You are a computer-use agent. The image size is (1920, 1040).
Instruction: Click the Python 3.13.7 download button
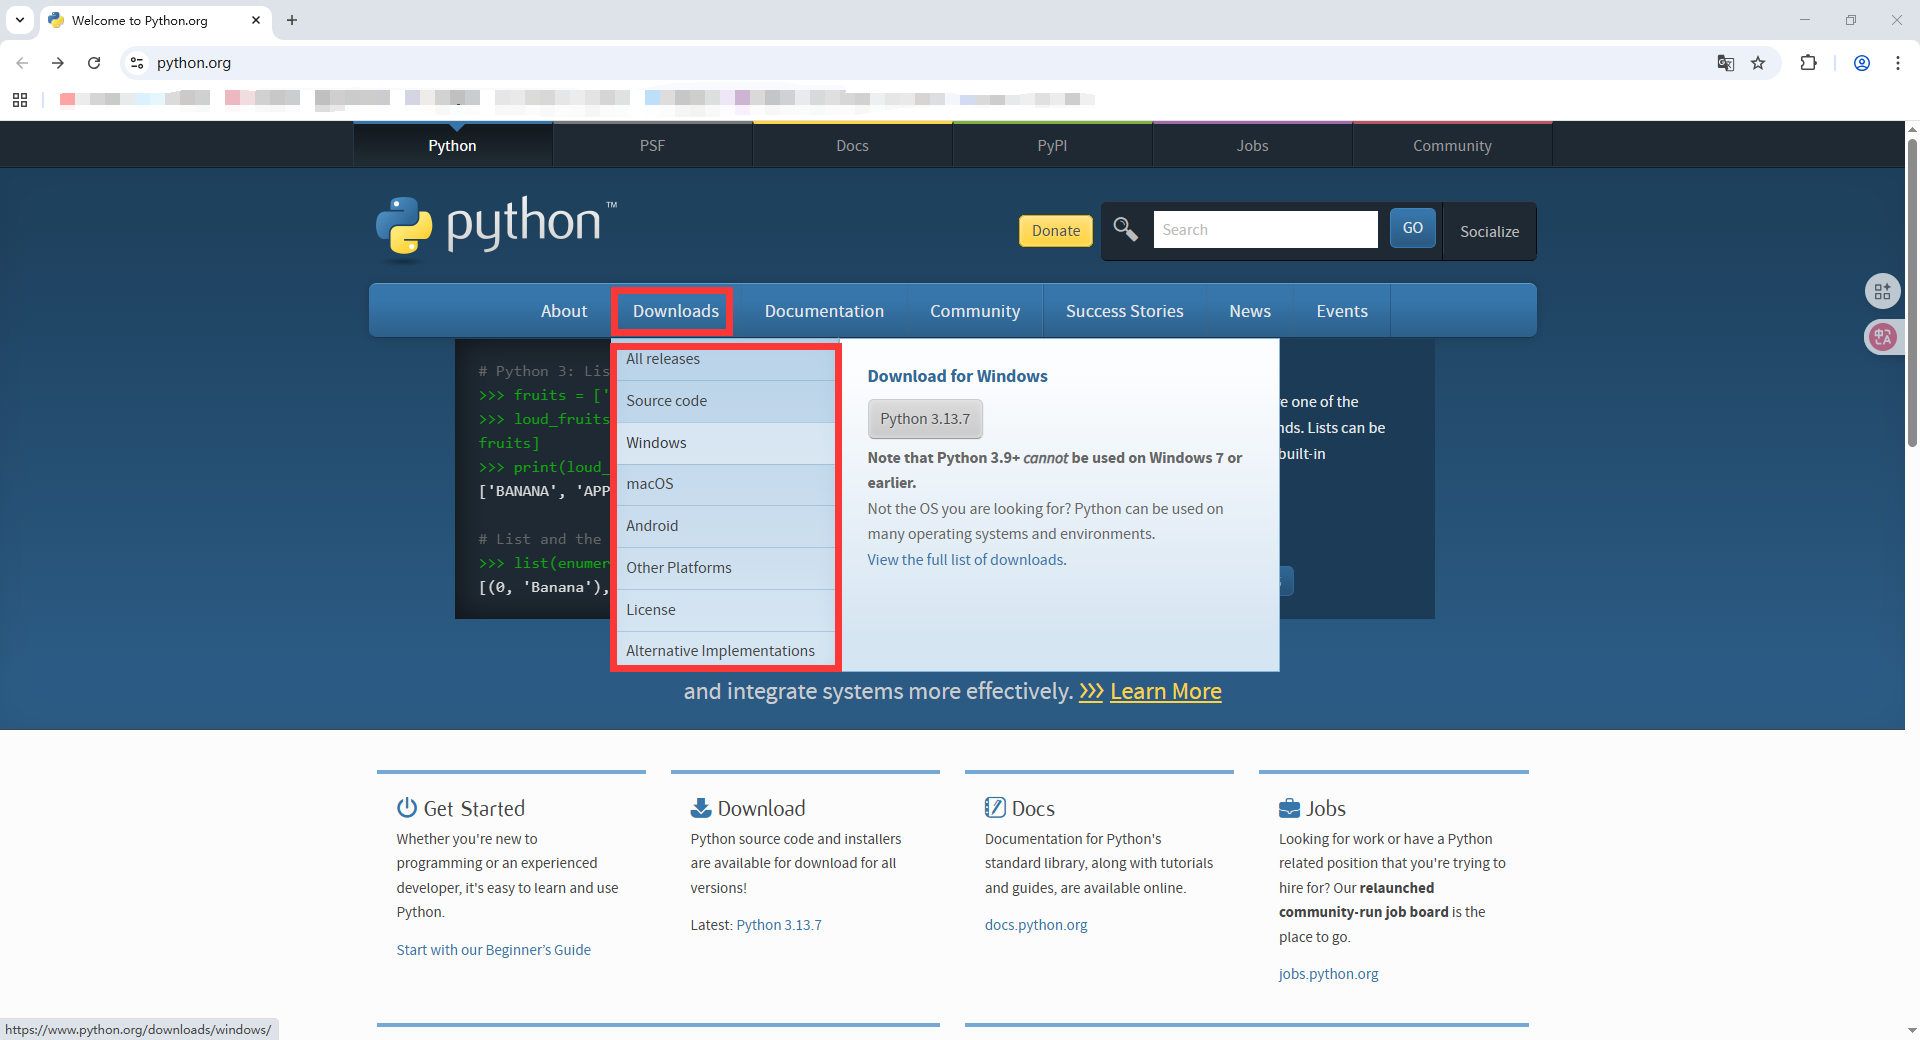coord(925,419)
